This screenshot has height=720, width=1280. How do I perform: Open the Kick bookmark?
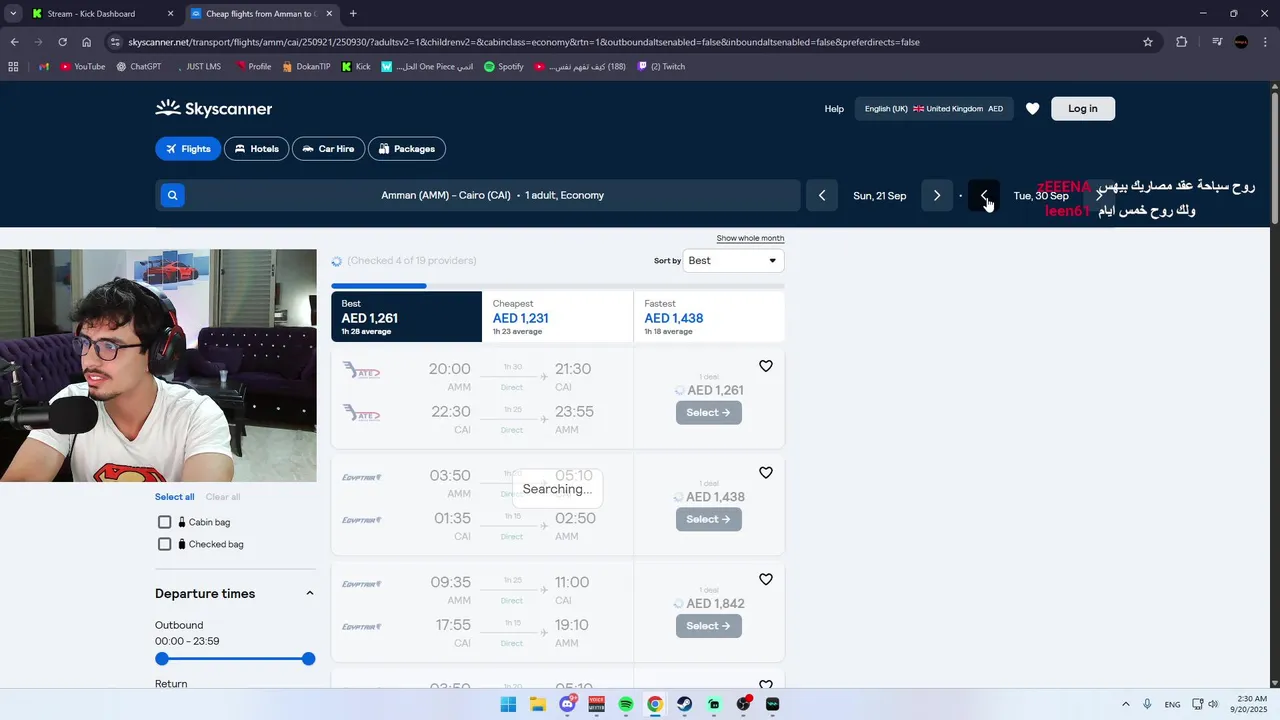tap(356, 67)
